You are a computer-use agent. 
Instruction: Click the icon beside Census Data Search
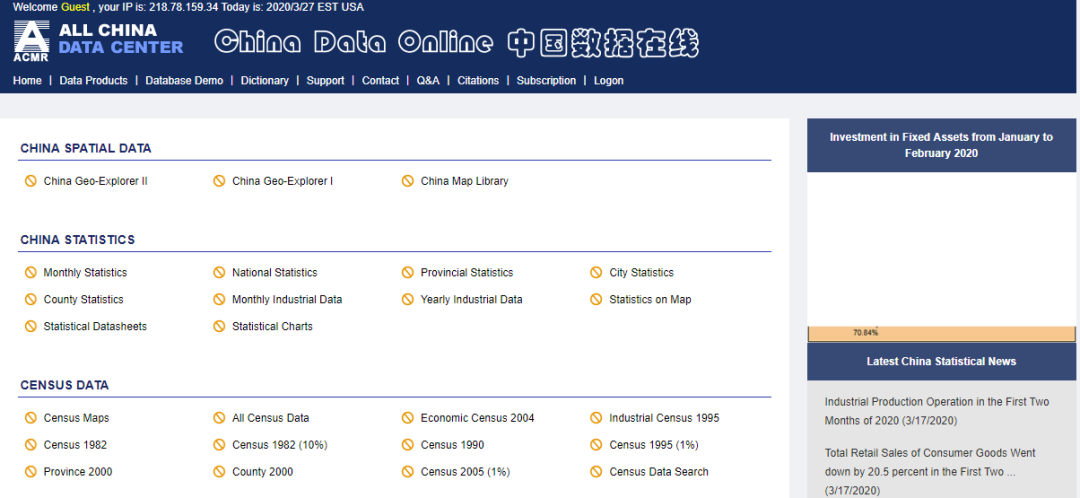596,472
